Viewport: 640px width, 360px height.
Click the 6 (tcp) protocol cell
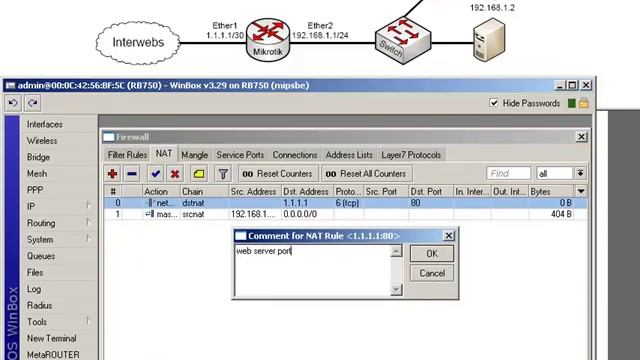[x=347, y=203]
